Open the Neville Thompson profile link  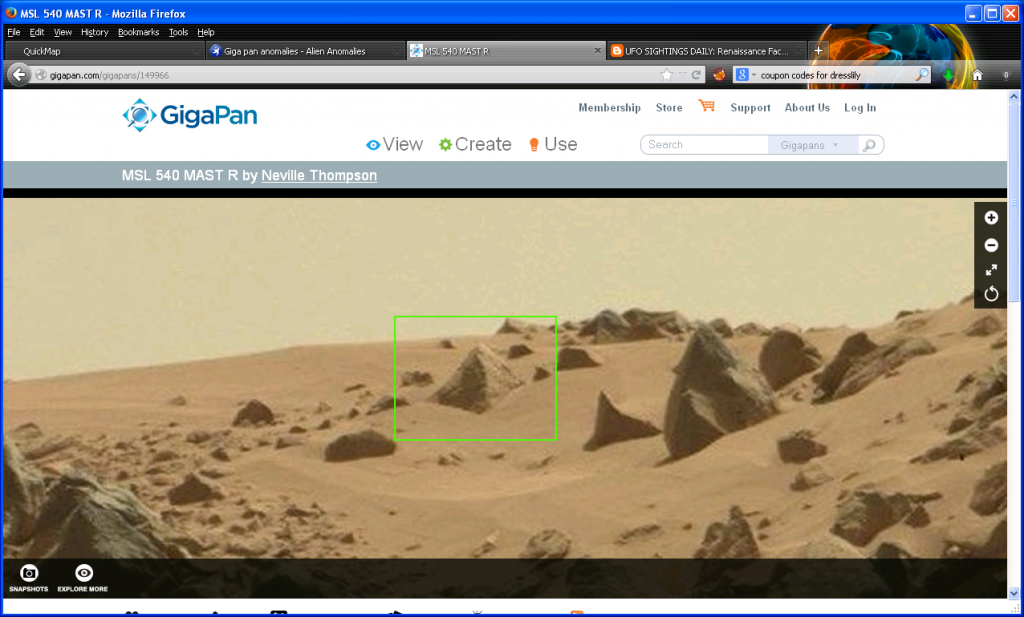coord(319,176)
